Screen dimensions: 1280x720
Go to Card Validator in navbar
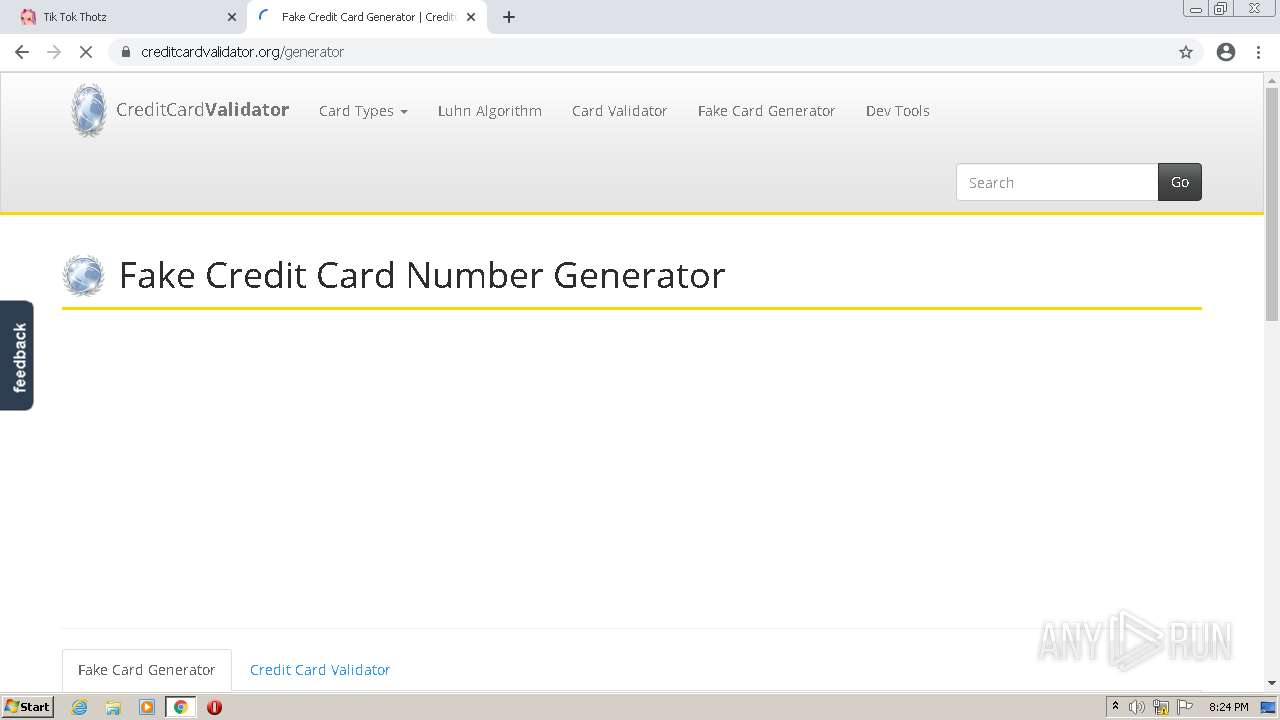pyautogui.click(x=619, y=111)
